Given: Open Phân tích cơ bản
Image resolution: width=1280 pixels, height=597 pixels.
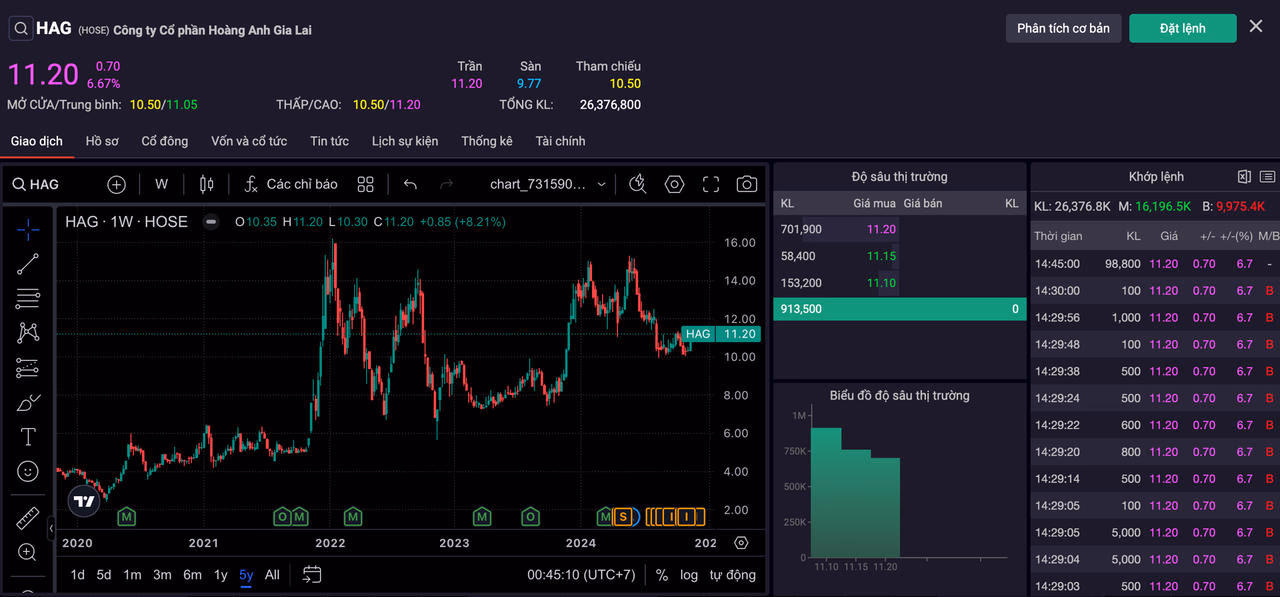Looking at the screenshot, I should 1063,28.
